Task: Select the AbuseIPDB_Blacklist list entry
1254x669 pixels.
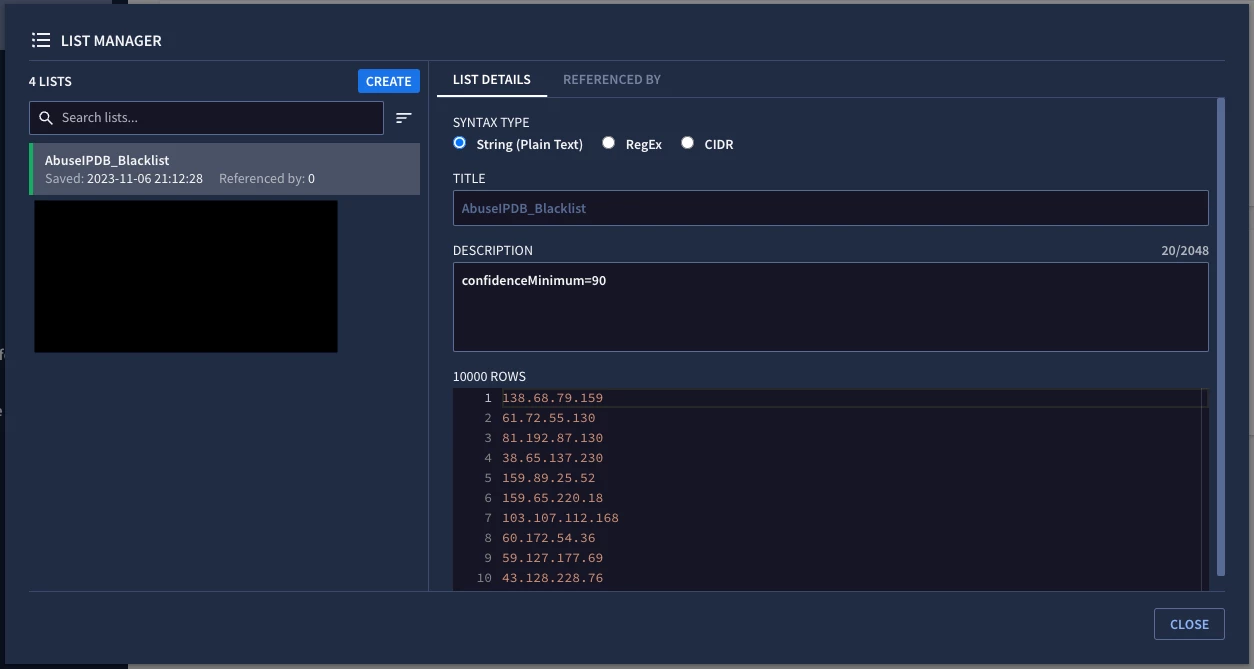Action: tap(224, 169)
